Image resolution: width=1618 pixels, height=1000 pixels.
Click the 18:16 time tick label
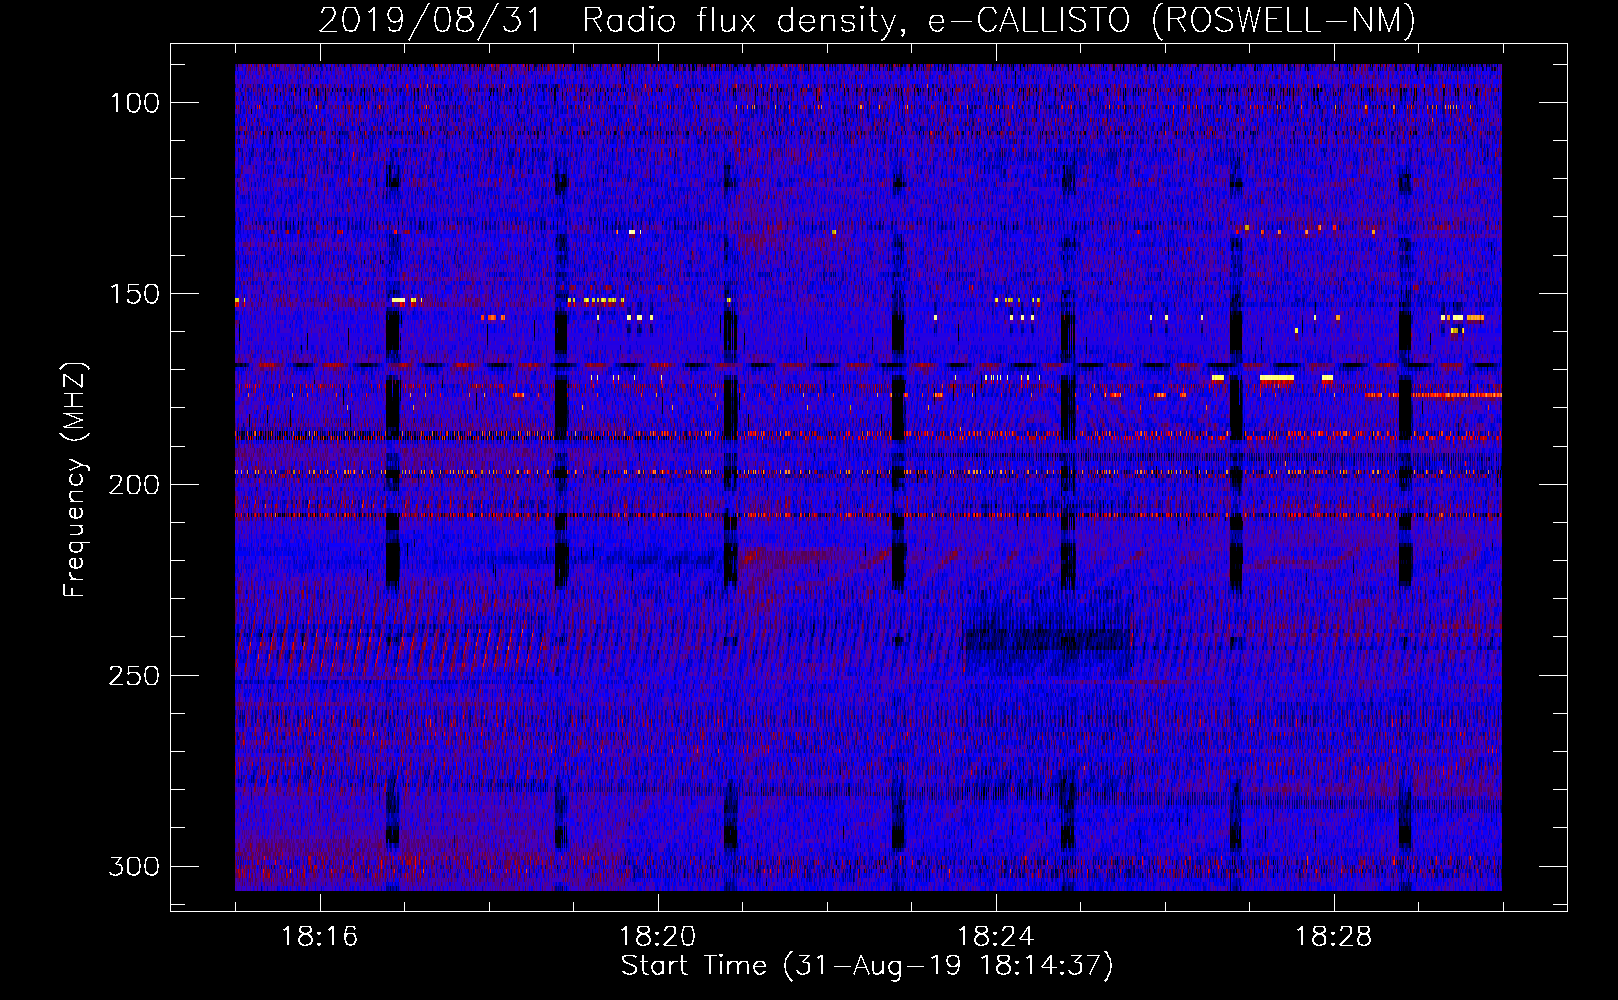click(319, 937)
